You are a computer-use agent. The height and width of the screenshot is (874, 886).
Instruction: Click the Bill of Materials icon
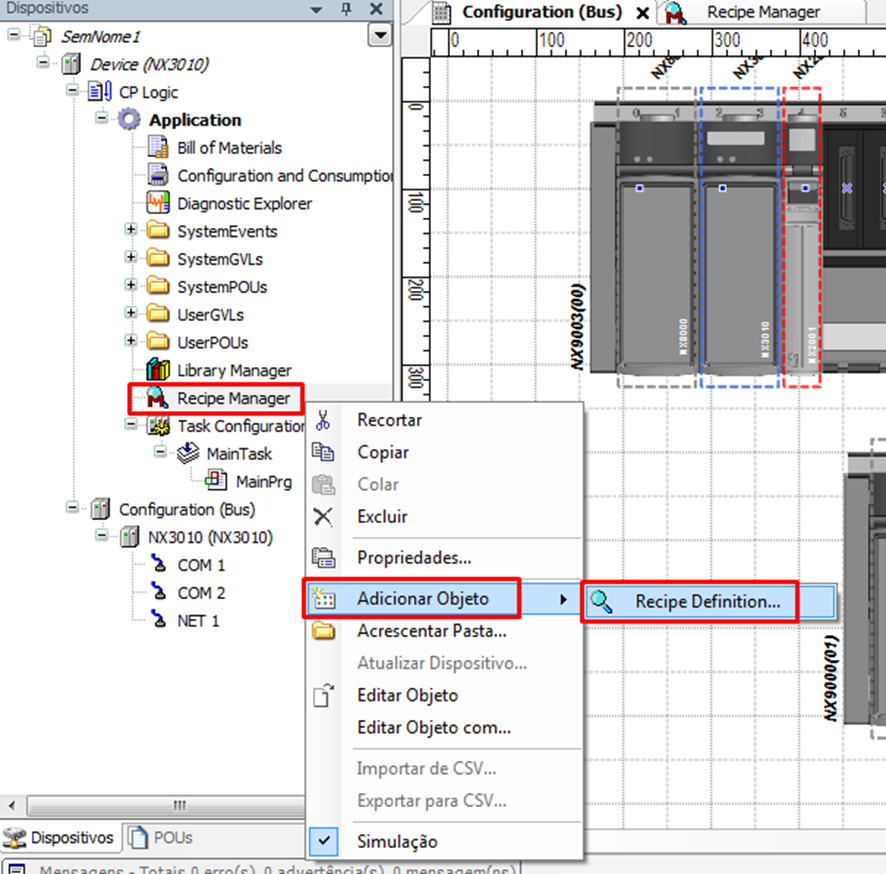[x=158, y=148]
